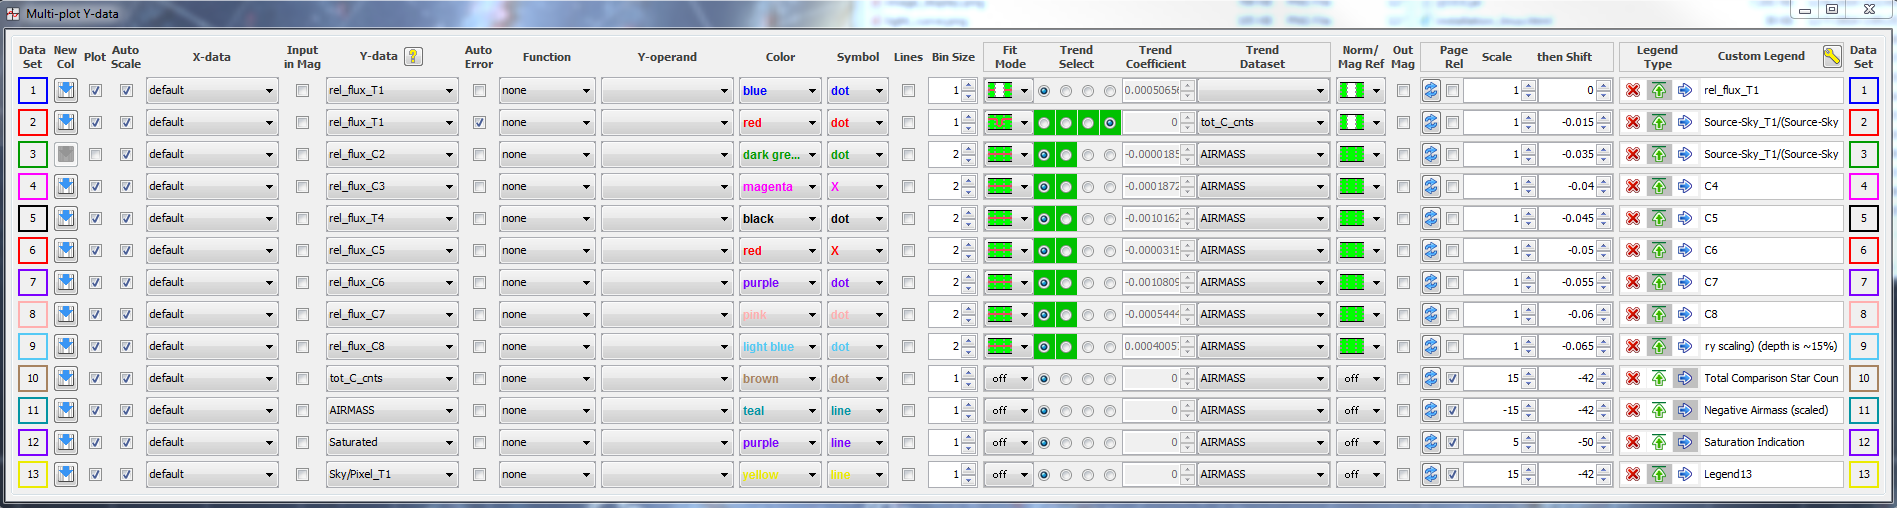Image resolution: width=1897 pixels, height=508 pixels.
Task: Increase Bin Size stepper in row 3
Action: 968,149
